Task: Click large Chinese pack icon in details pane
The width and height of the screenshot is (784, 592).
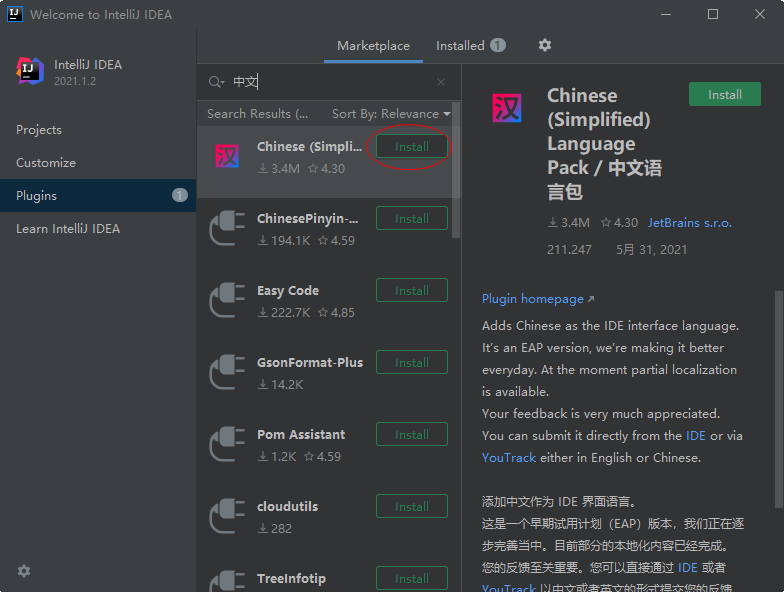Action: (x=507, y=108)
